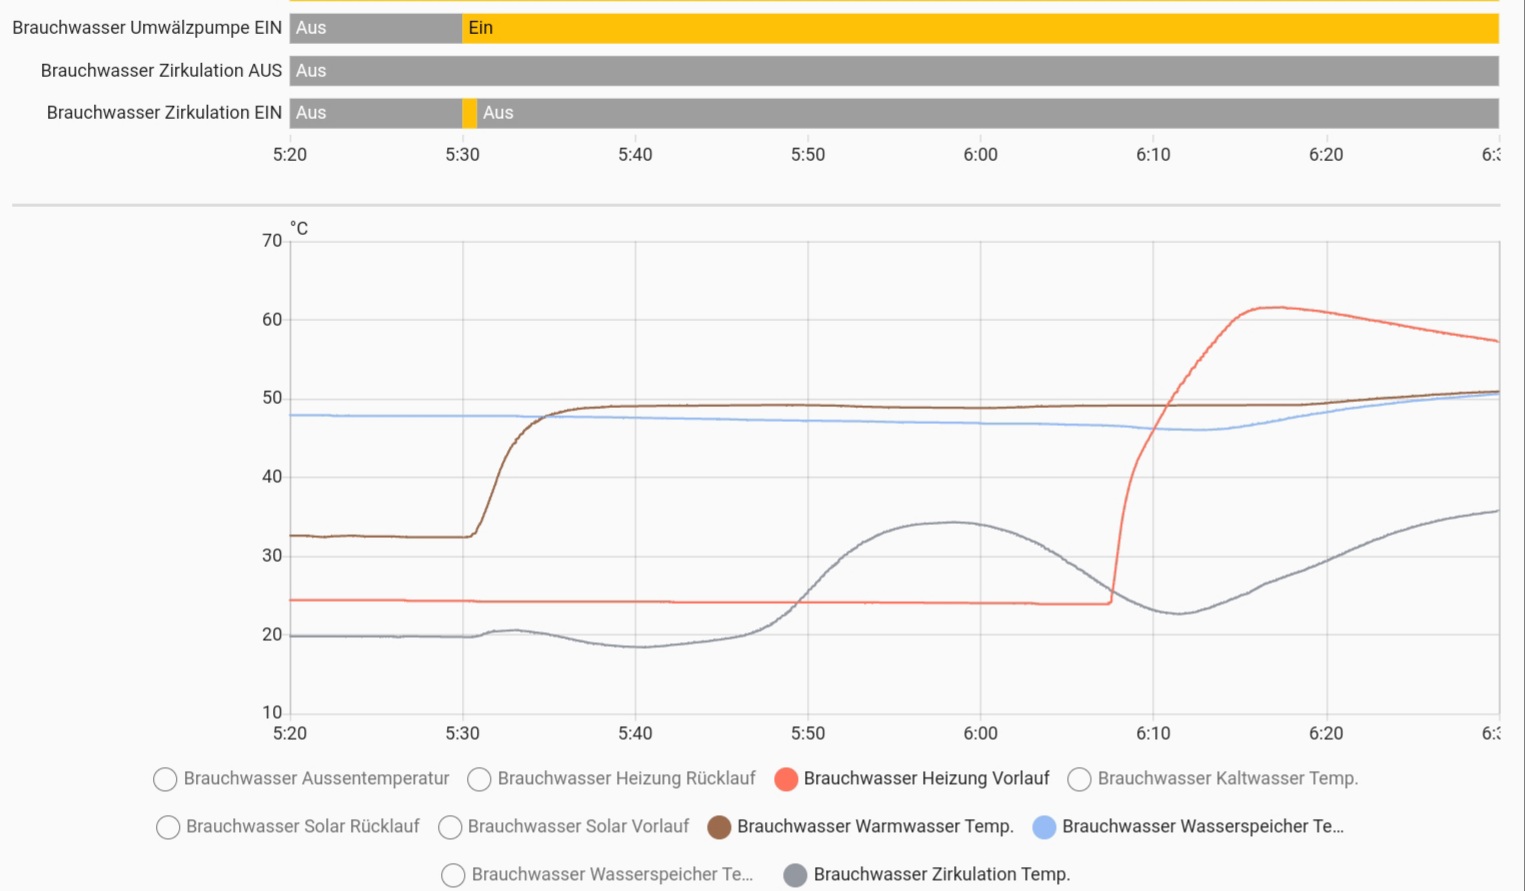This screenshot has width=1525, height=891.
Task: Click the 'Aus' bar of Brauchwasser Zirkulation AUS
Action: click(894, 71)
